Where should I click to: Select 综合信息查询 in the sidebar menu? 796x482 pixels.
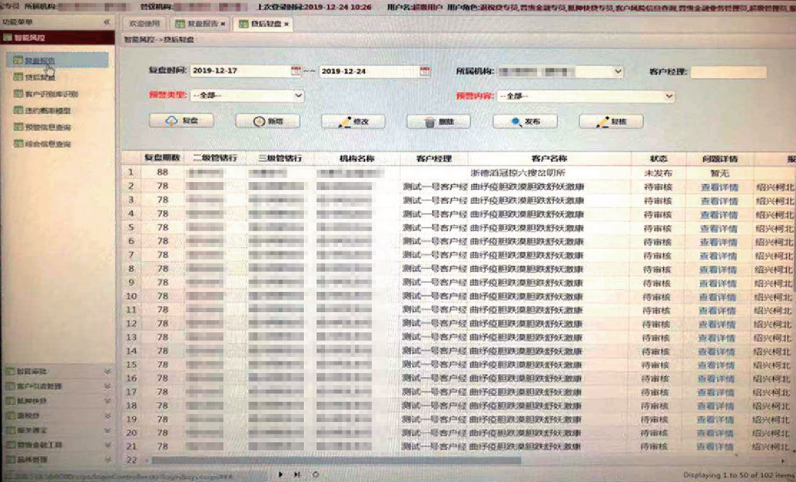tap(48, 144)
